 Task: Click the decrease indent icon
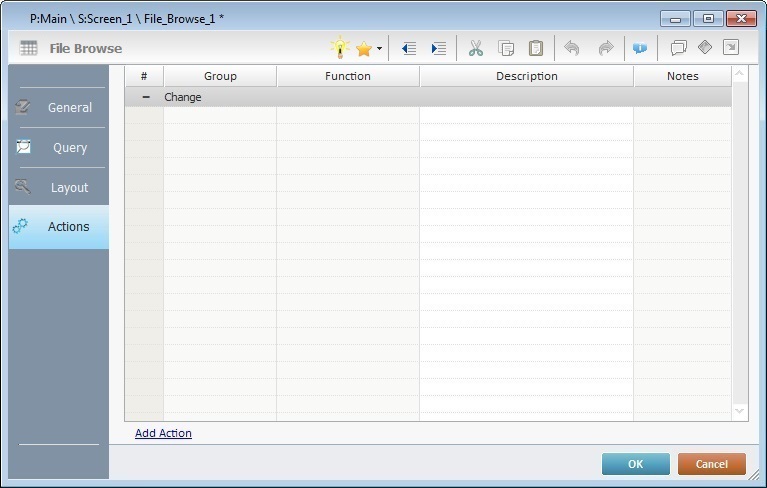(408, 48)
